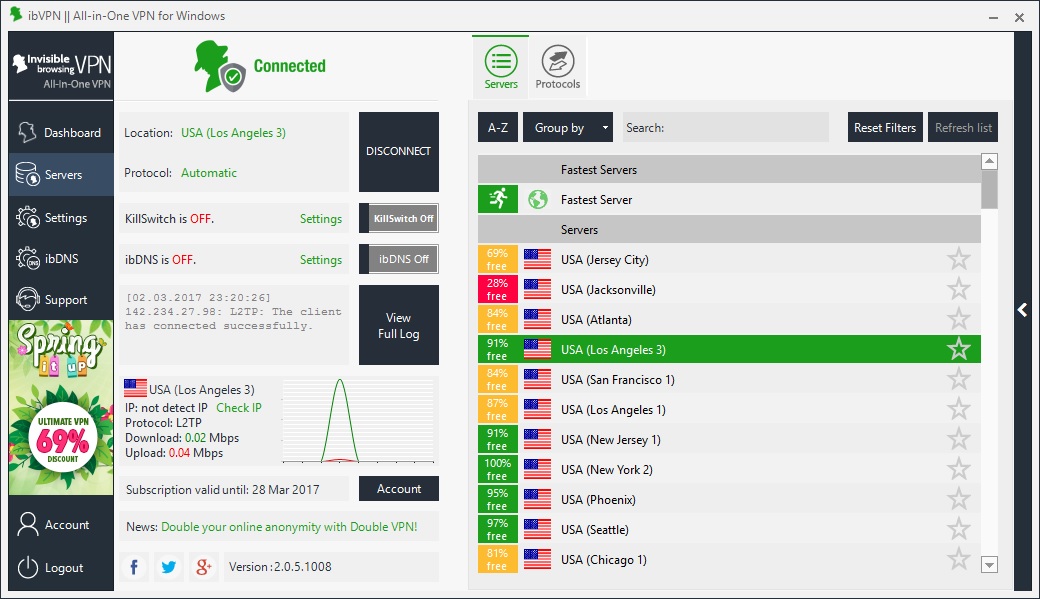Select the Fastest Server row

coord(730,200)
